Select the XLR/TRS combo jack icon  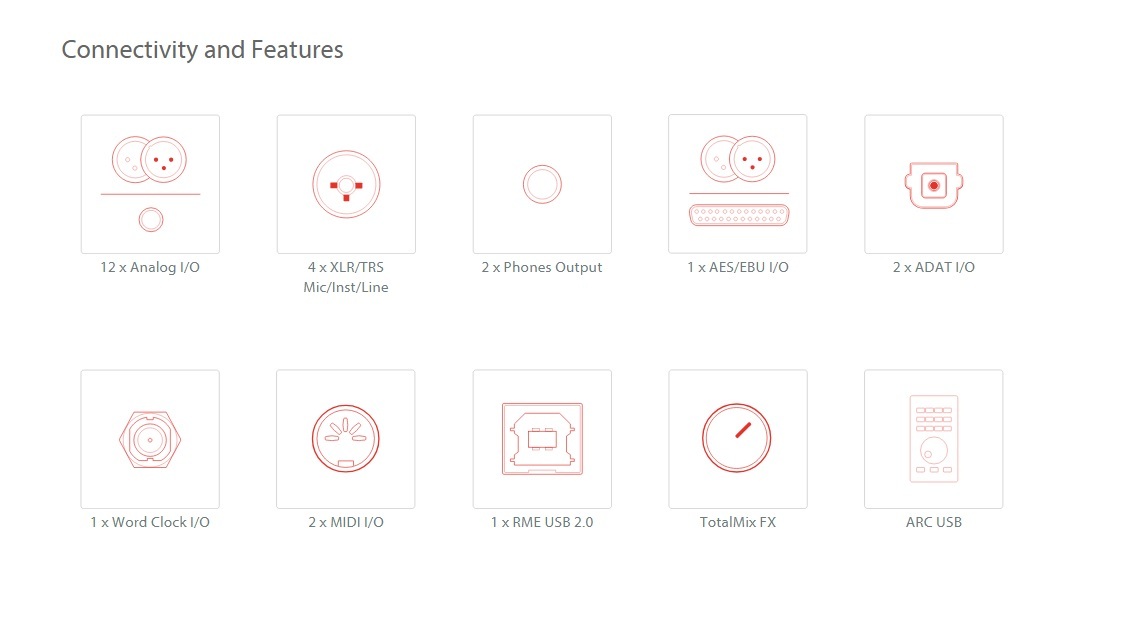(346, 184)
